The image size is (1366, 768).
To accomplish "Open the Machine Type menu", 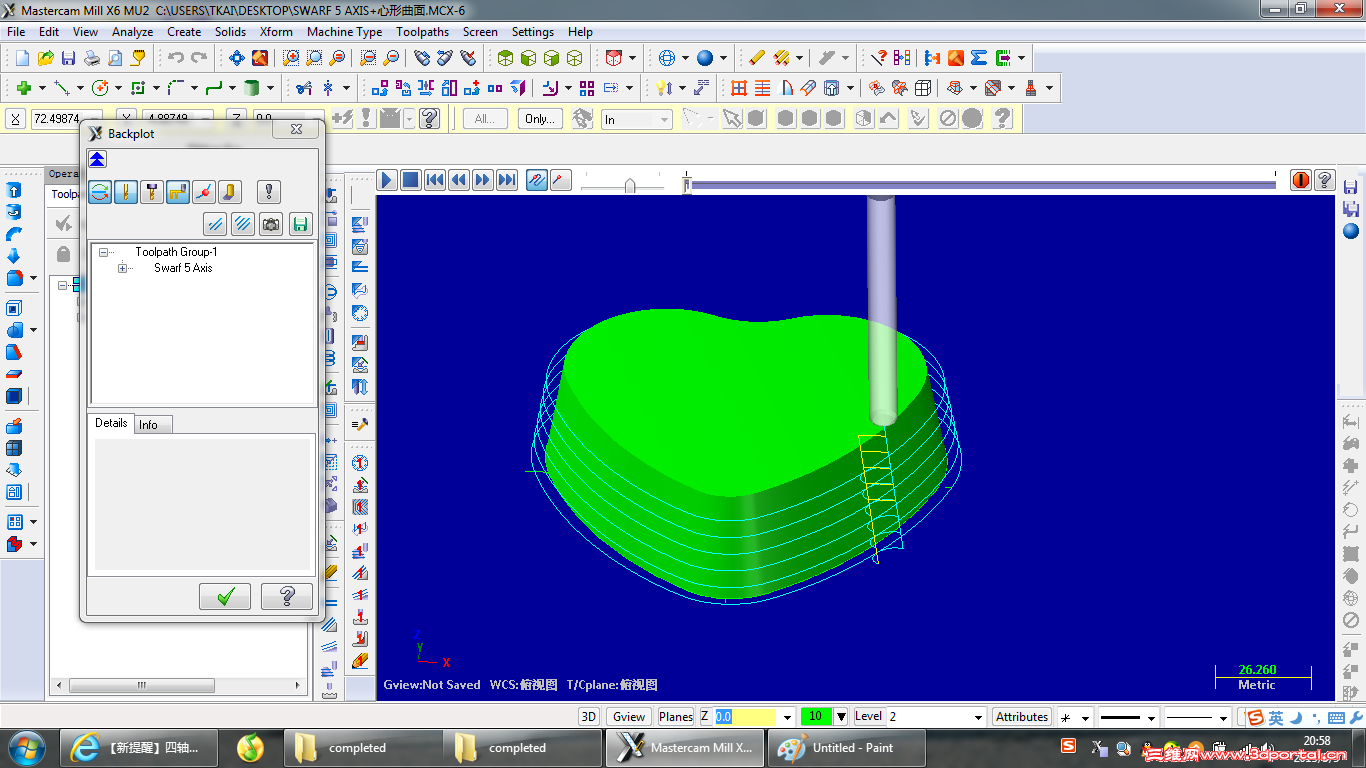I will click(x=345, y=32).
